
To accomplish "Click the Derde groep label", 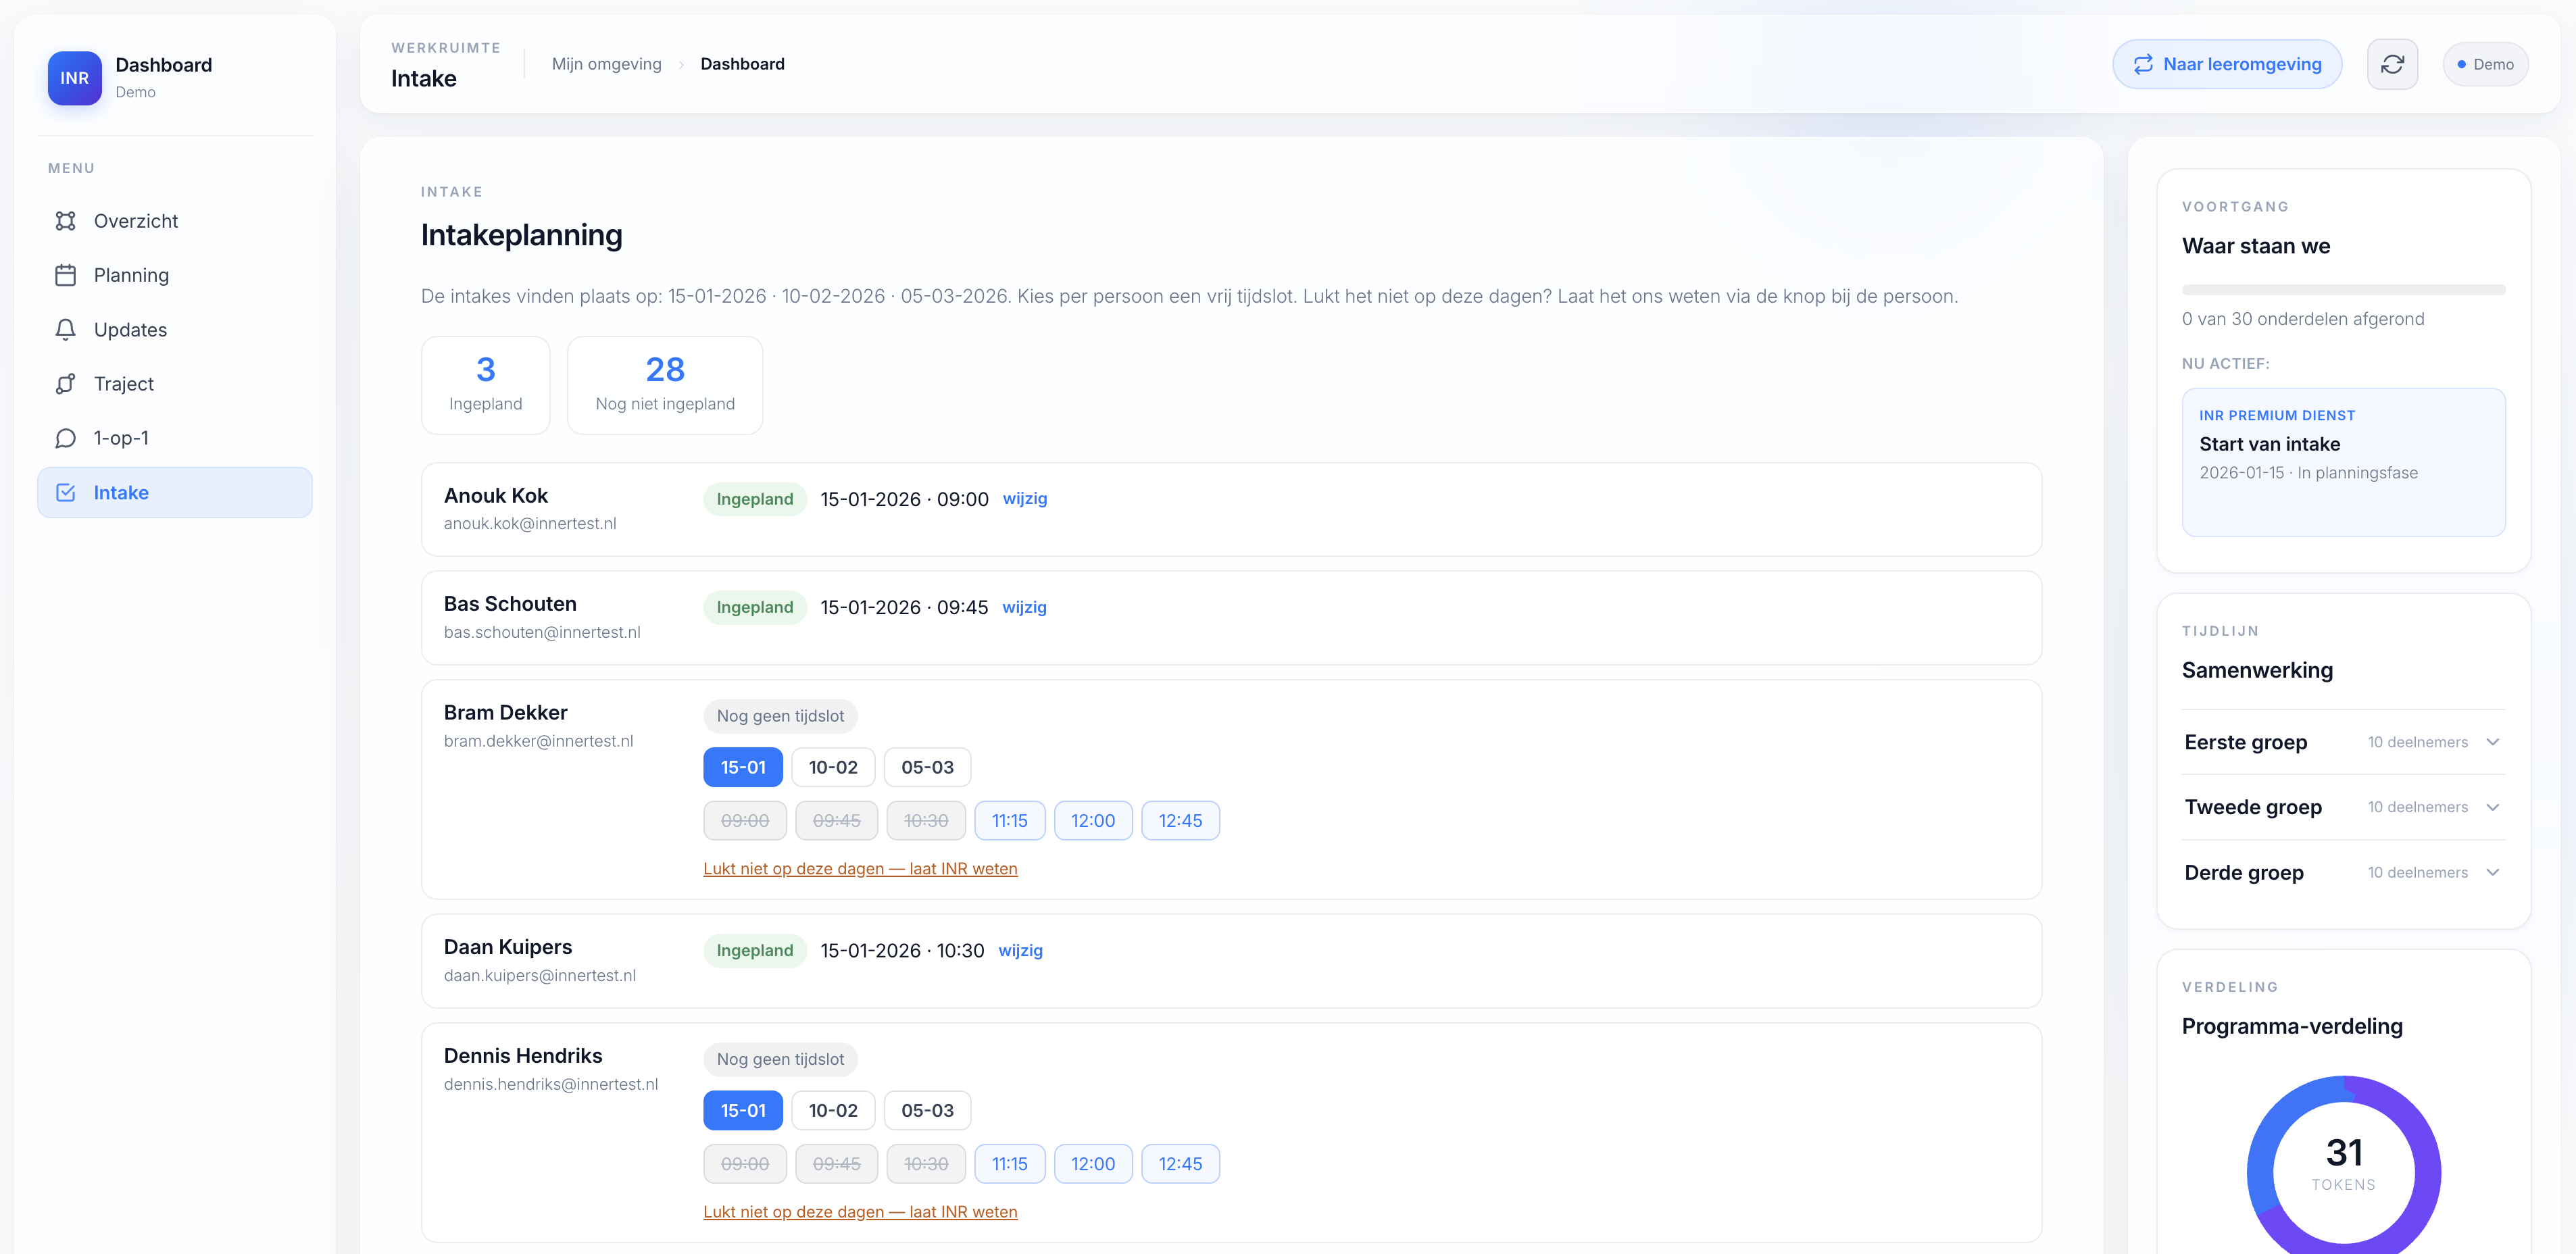I will 2243,872.
